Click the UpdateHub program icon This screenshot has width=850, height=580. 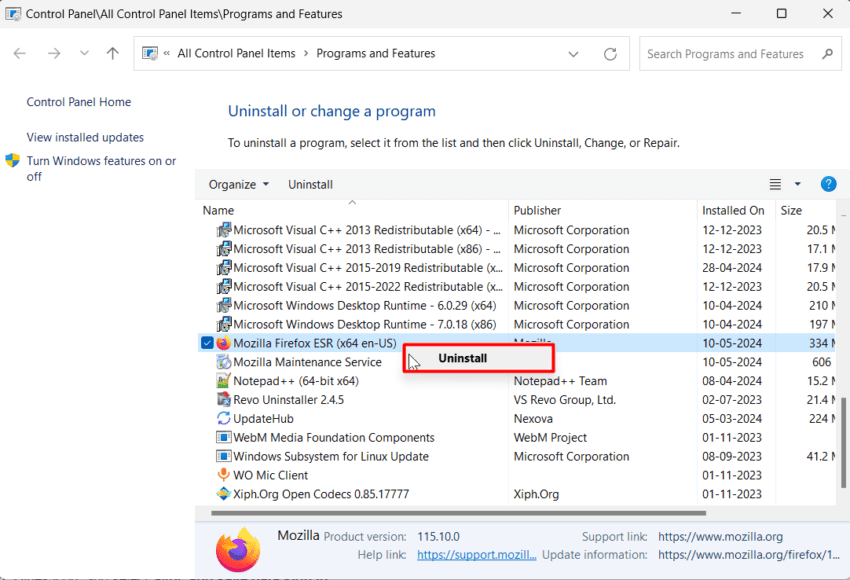(224, 418)
